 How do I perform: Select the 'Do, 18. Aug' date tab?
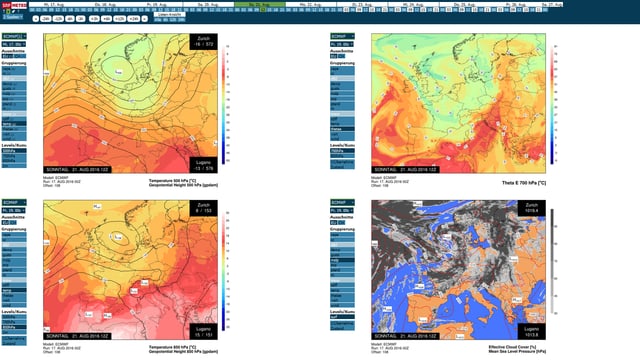(106, 4)
